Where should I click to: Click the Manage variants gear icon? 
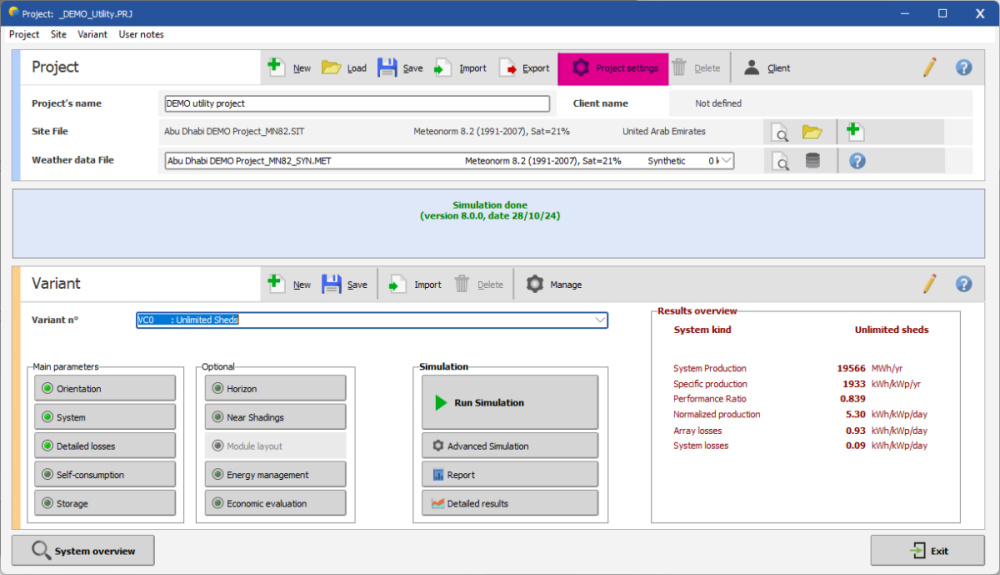coord(536,284)
